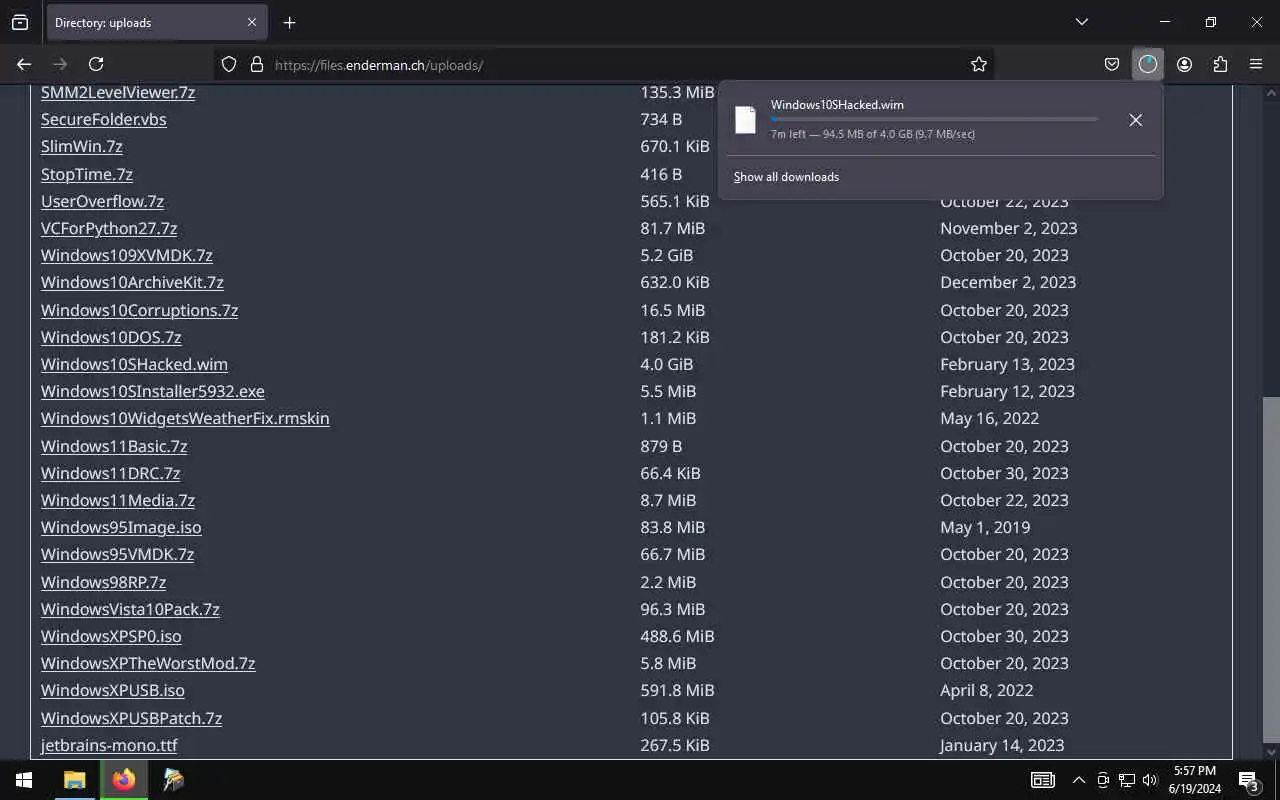The height and width of the screenshot is (800, 1280).
Task: View site security padlock information
Action: [x=257, y=64]
